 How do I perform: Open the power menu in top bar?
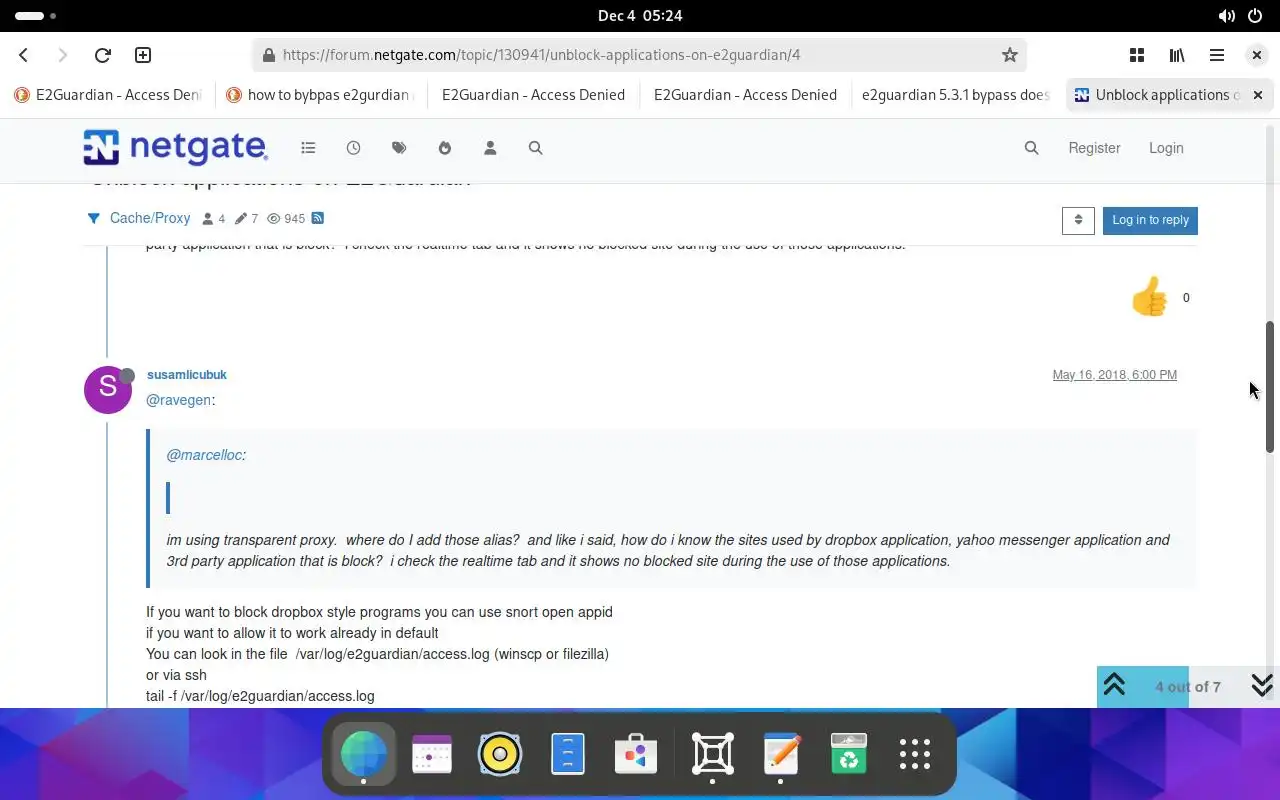pos(1256,16)
